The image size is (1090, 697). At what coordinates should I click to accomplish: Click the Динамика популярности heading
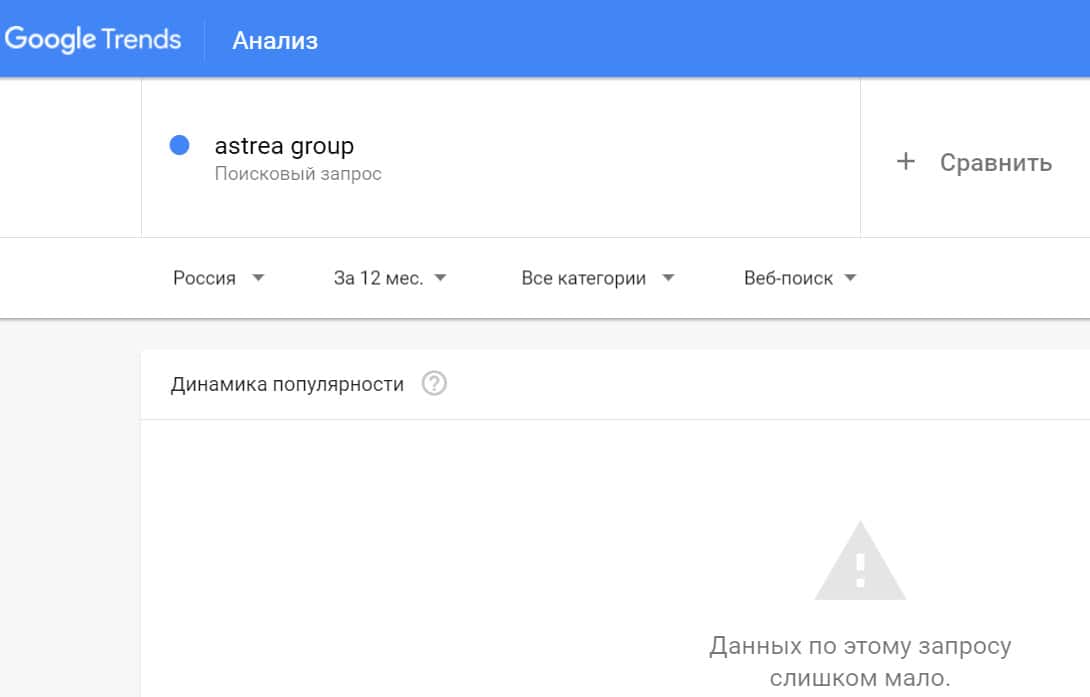coord(287,384)
